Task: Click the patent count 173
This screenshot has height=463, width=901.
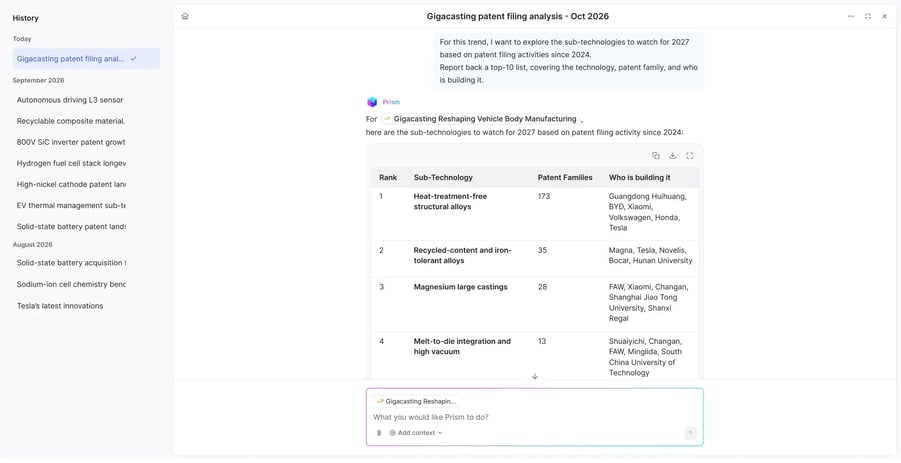Action: (x=544, y=196)
